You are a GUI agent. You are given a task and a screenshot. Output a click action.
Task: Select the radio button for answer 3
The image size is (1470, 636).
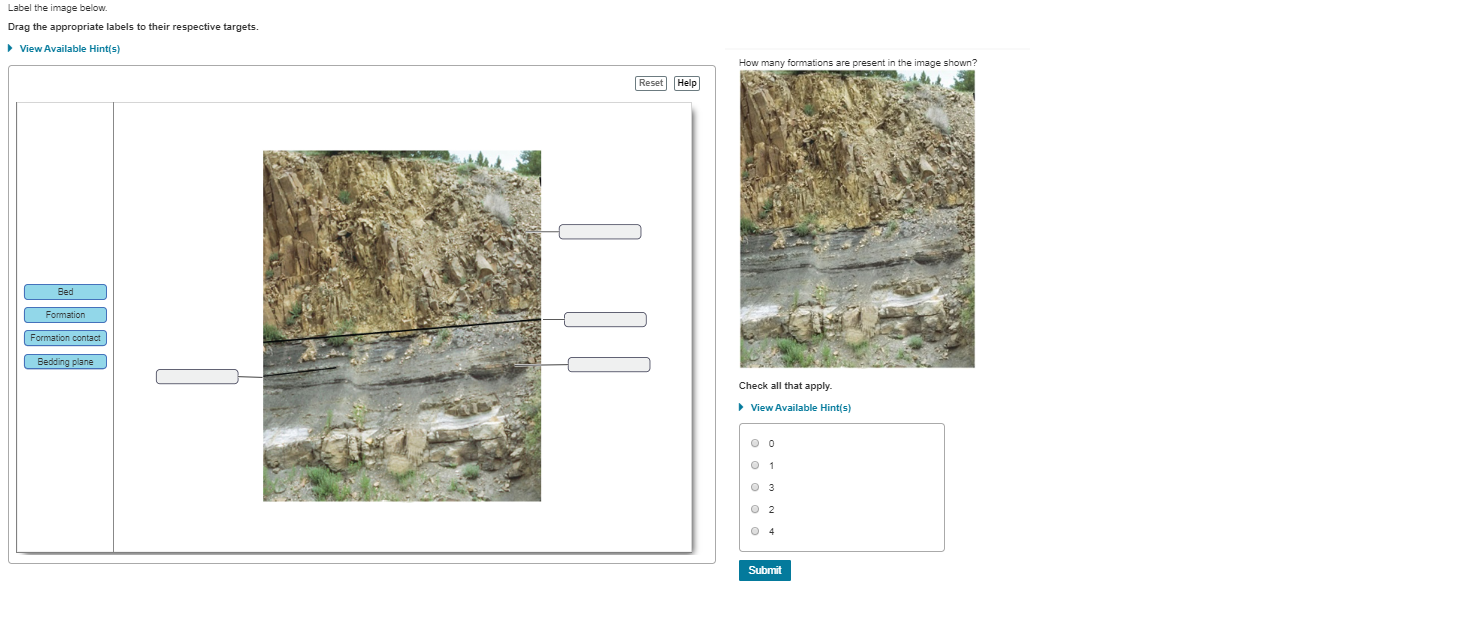(x=755, y=487)
